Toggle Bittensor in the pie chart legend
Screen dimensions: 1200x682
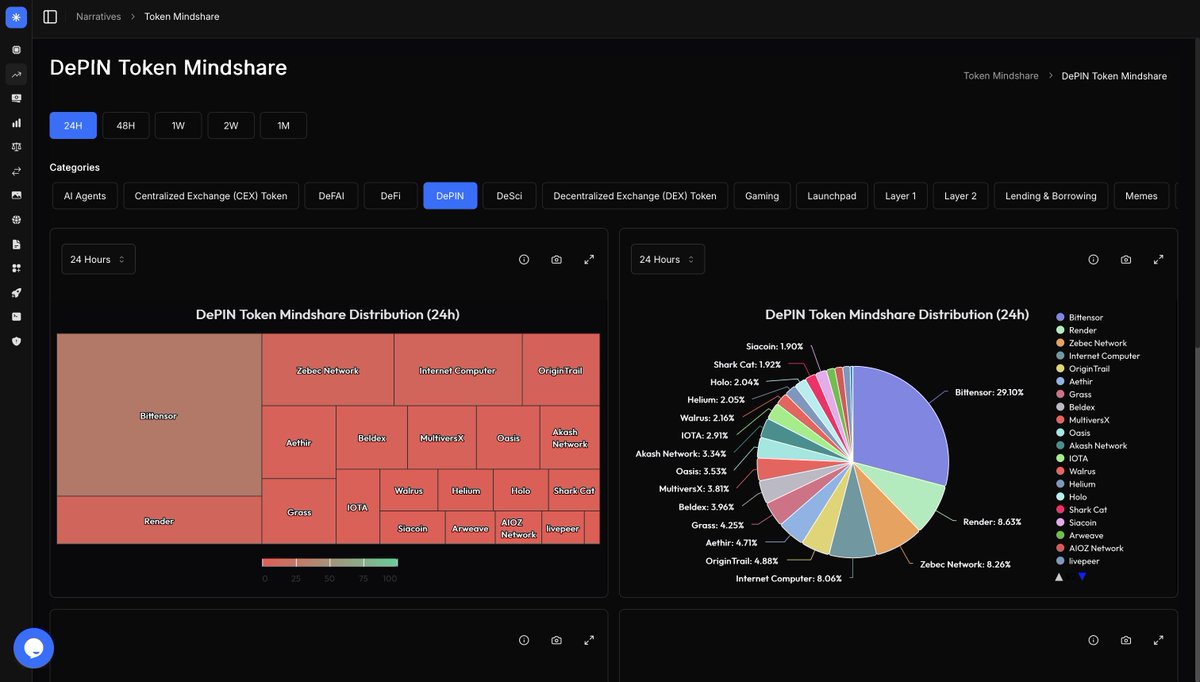pyautogui.click(x=1085, y=317)
